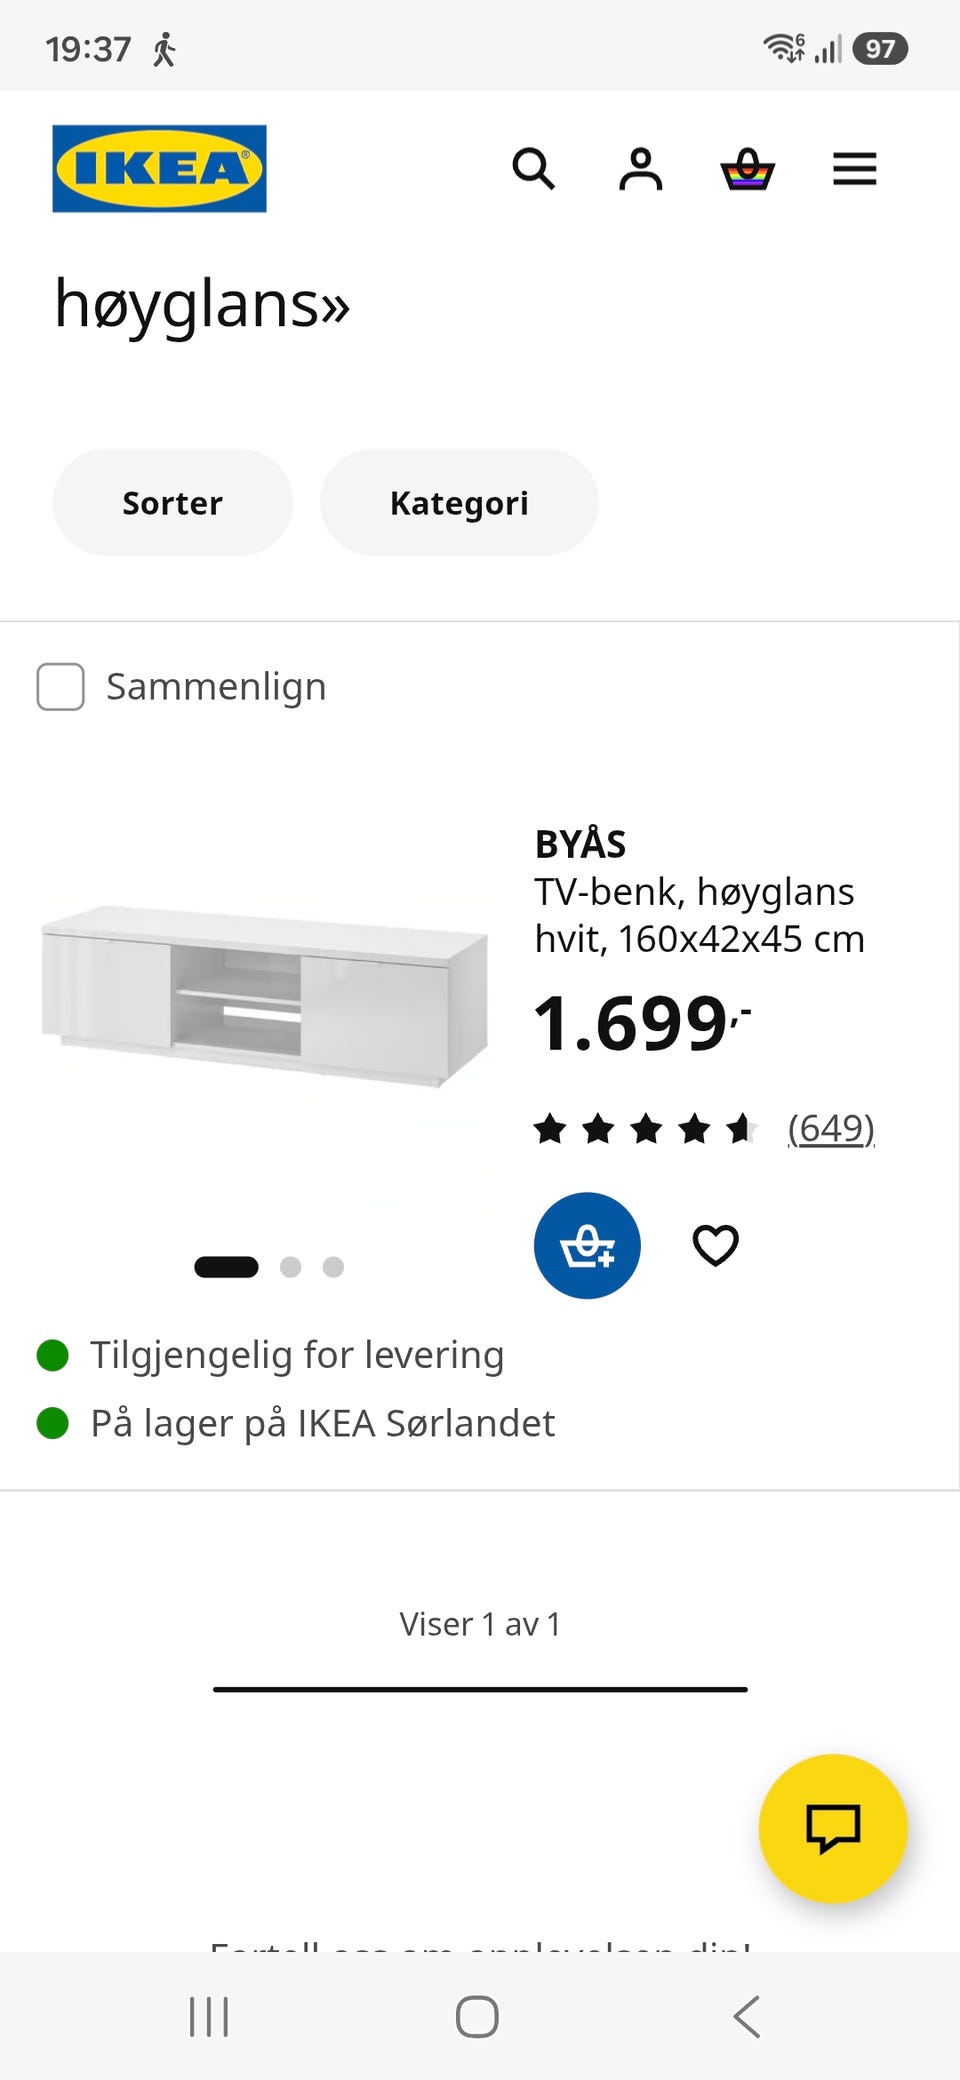960x2080 pixels.
Task: Open the shopping basket in header
Action: pos(747,169)
